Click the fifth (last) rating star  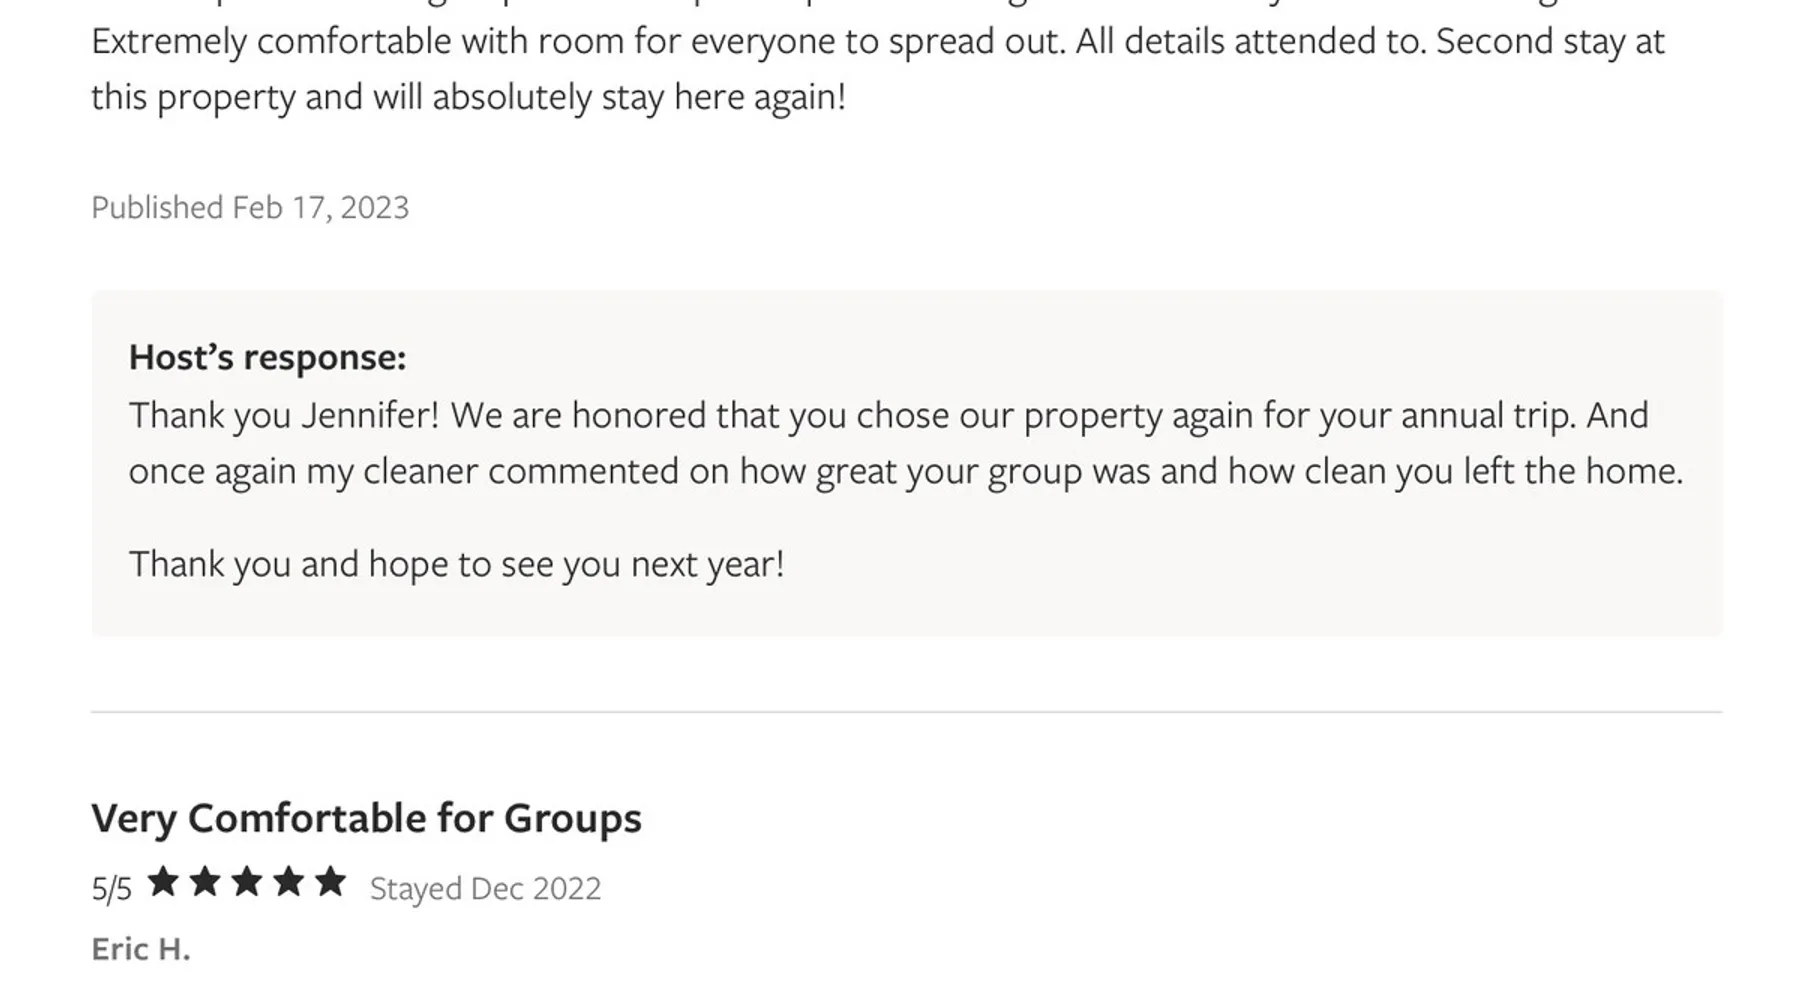330,882
